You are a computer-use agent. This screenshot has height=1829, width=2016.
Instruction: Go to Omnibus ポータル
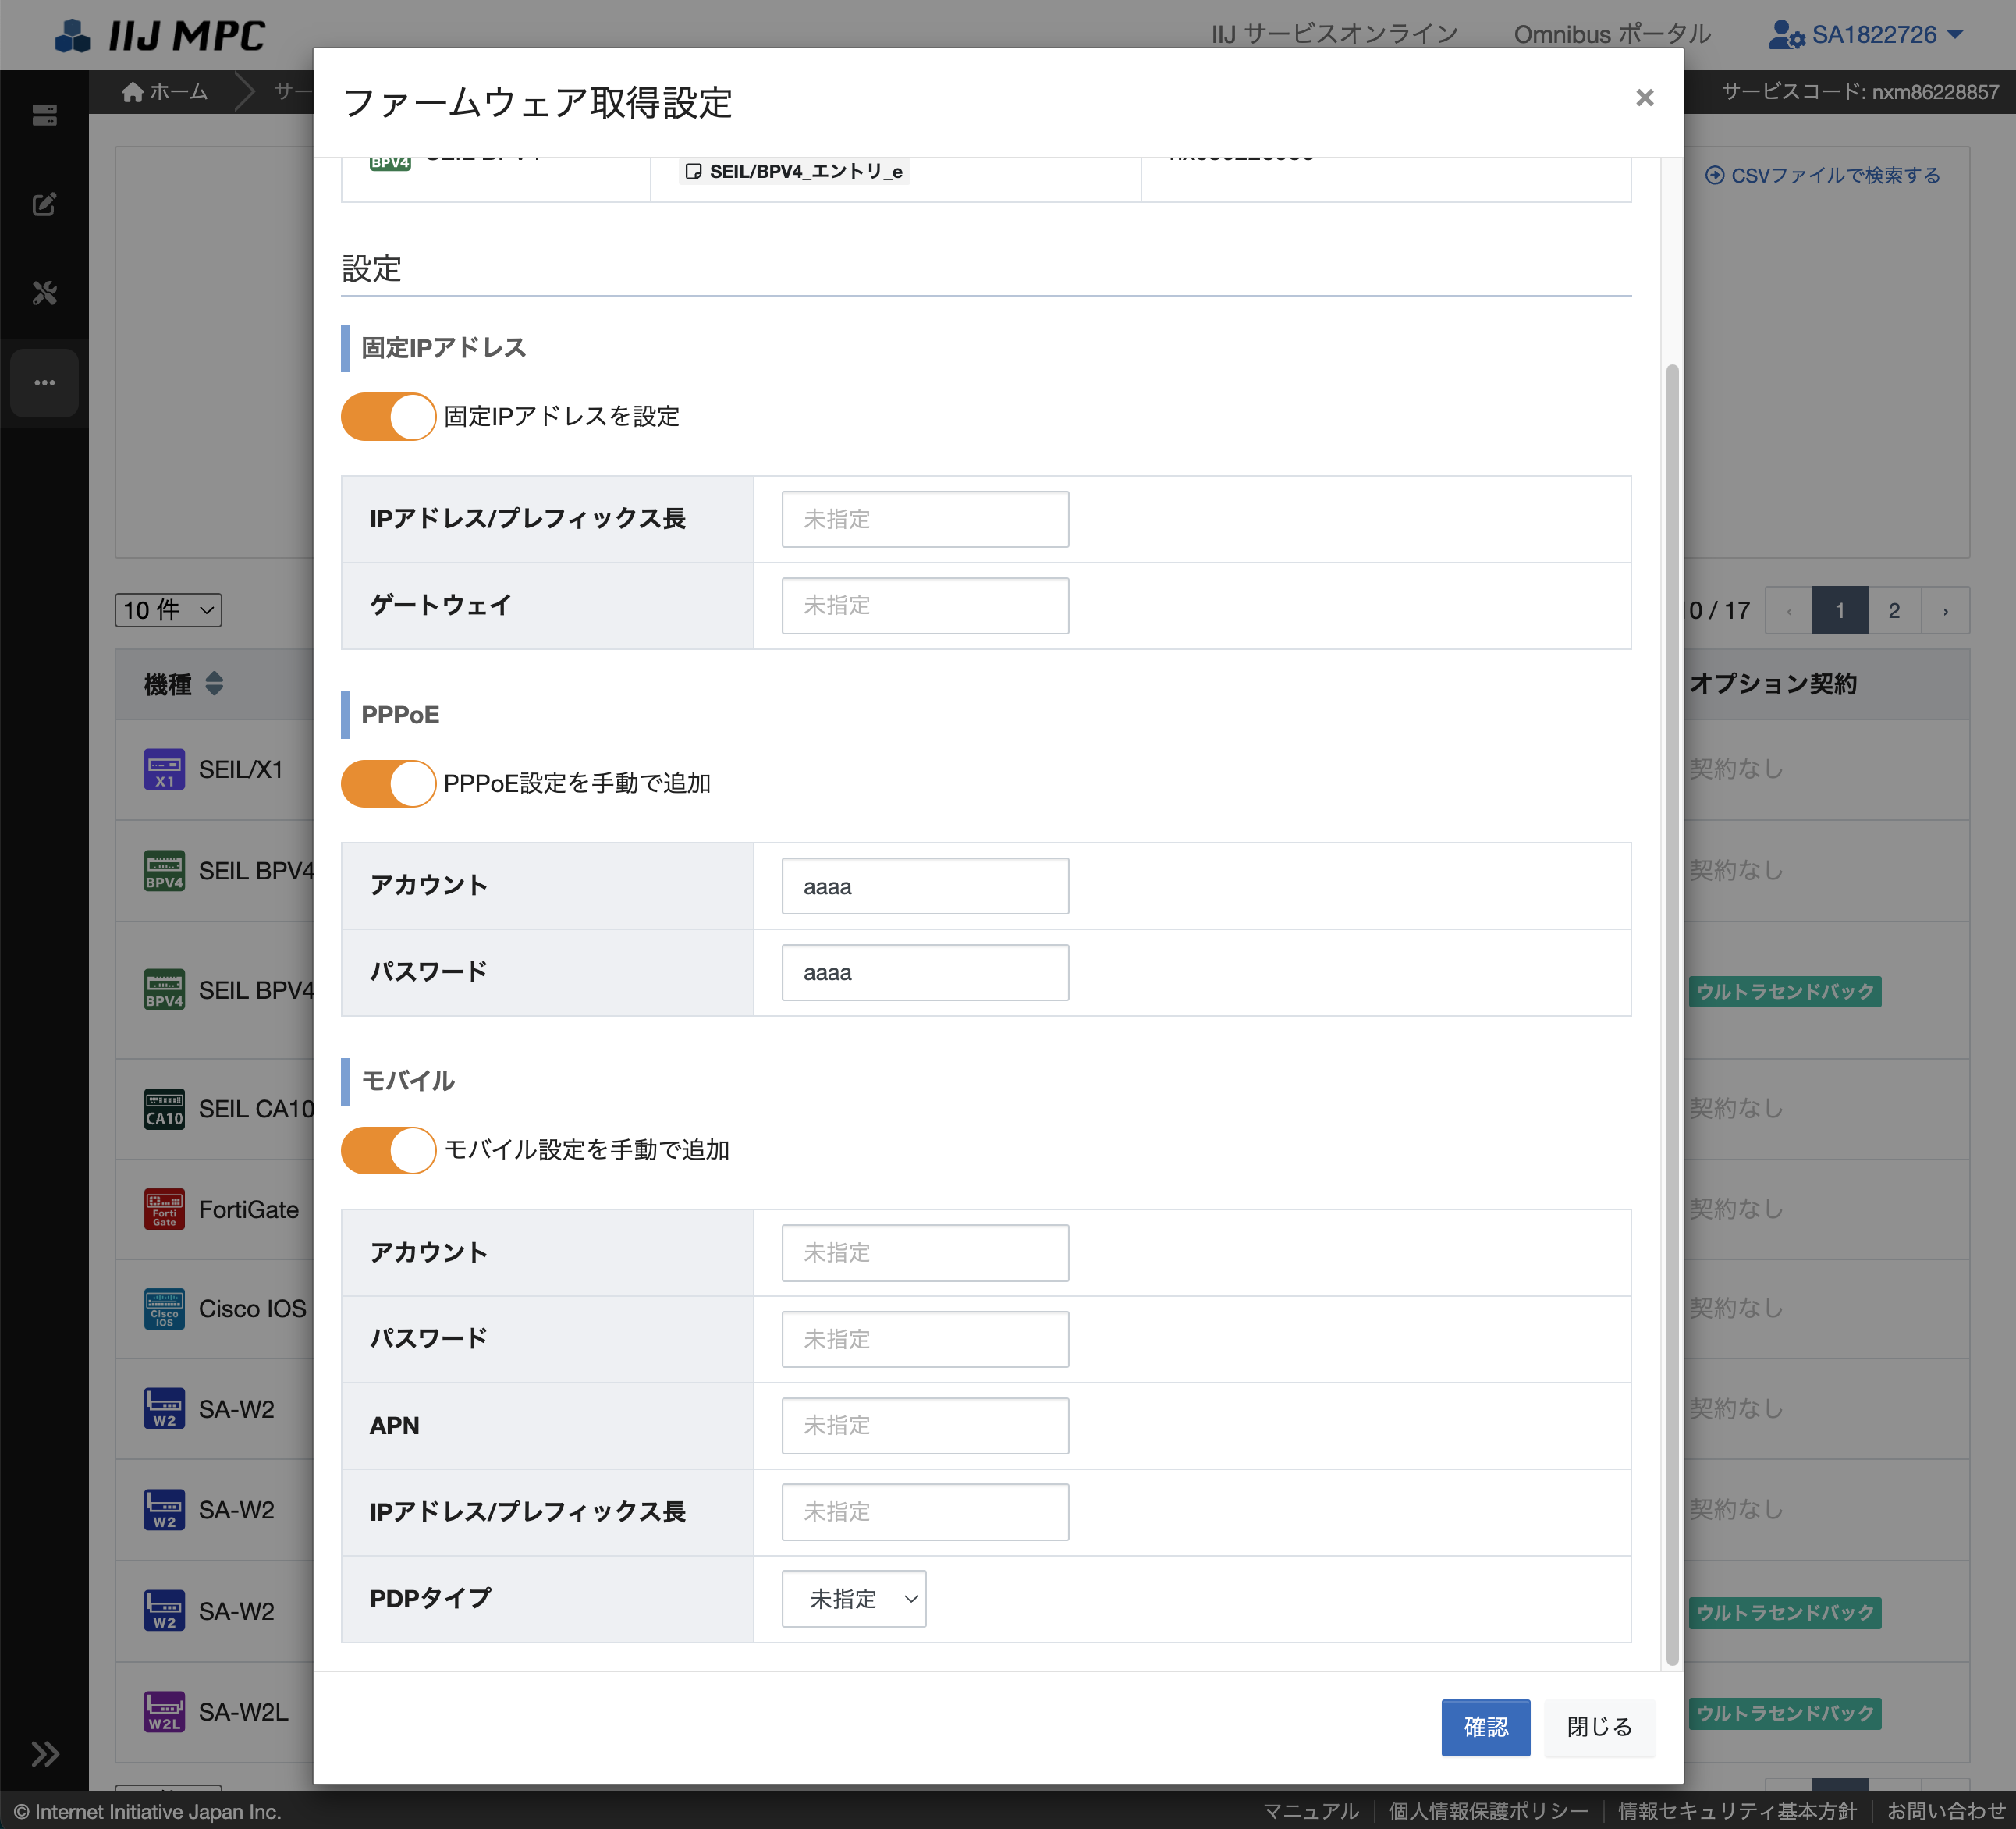point(1612,35)
